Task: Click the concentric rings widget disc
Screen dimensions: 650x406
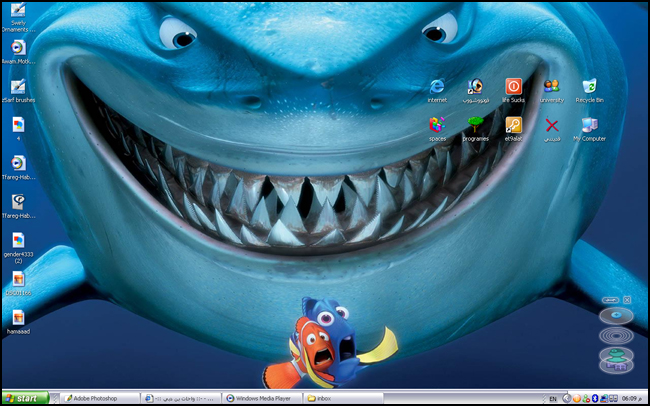Action: pos(616,335)
